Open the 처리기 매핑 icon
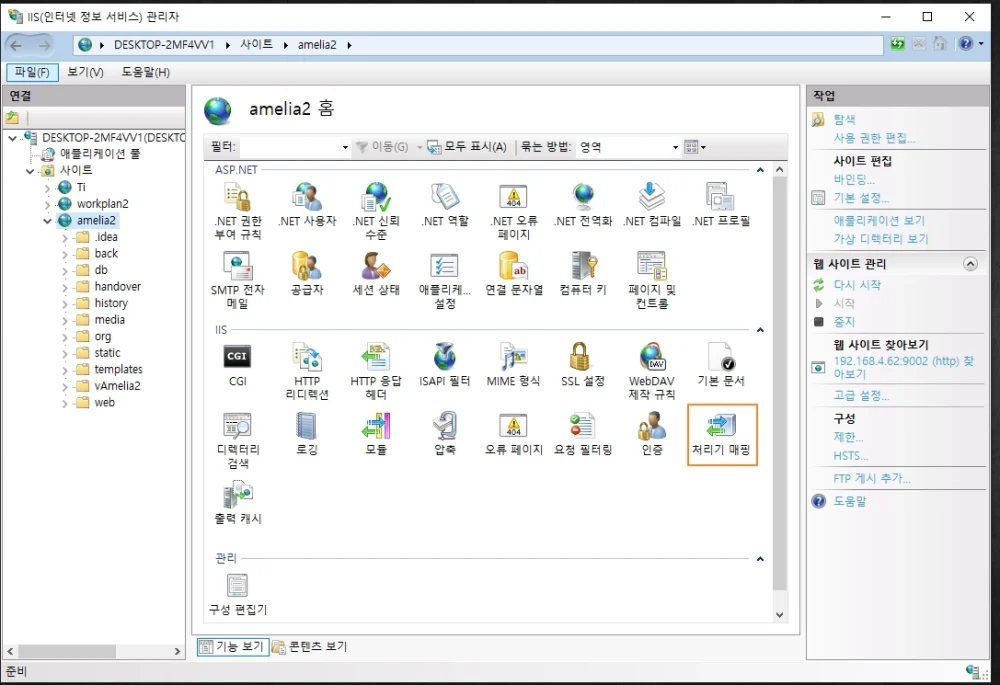This screenshot has height=685, width=1000. pyautogui.click(x=721, y=434)
